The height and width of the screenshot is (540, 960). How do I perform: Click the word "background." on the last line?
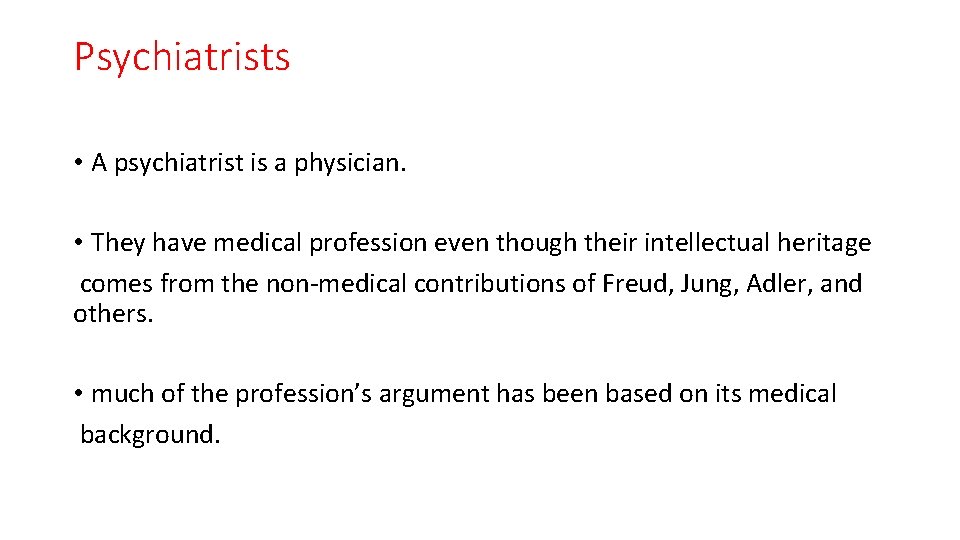point(149,435)
